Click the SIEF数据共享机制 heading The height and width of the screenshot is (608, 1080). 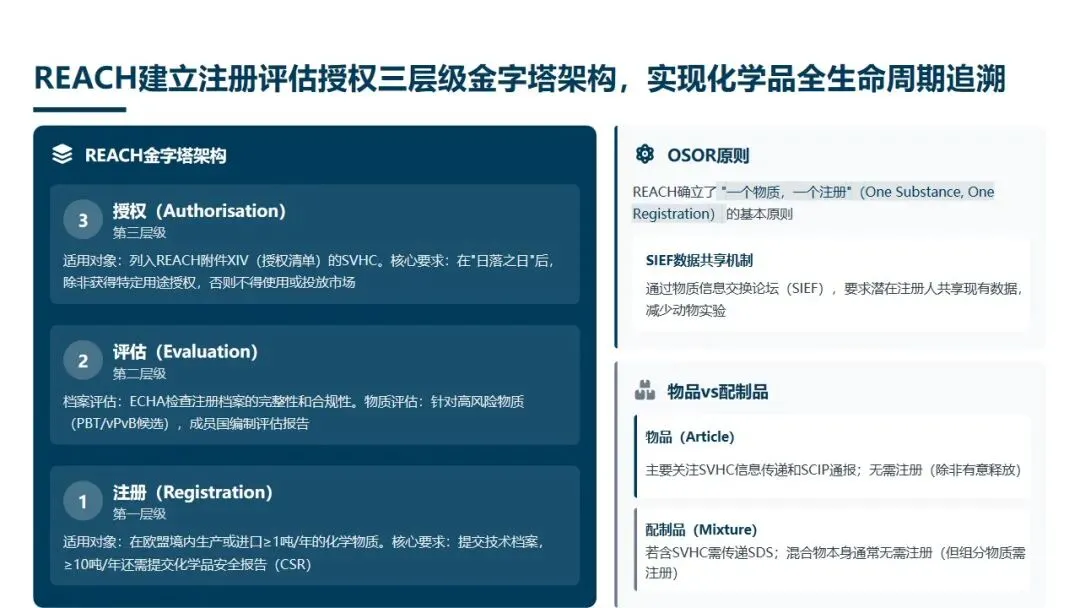(x=699, y=260)
